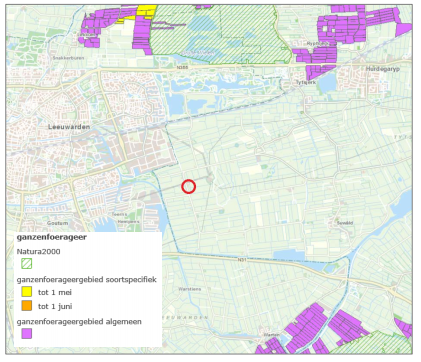Screen dimensions: 421x362
Task: Click the 'Warstiens' place label
Action: coord(189,289)
